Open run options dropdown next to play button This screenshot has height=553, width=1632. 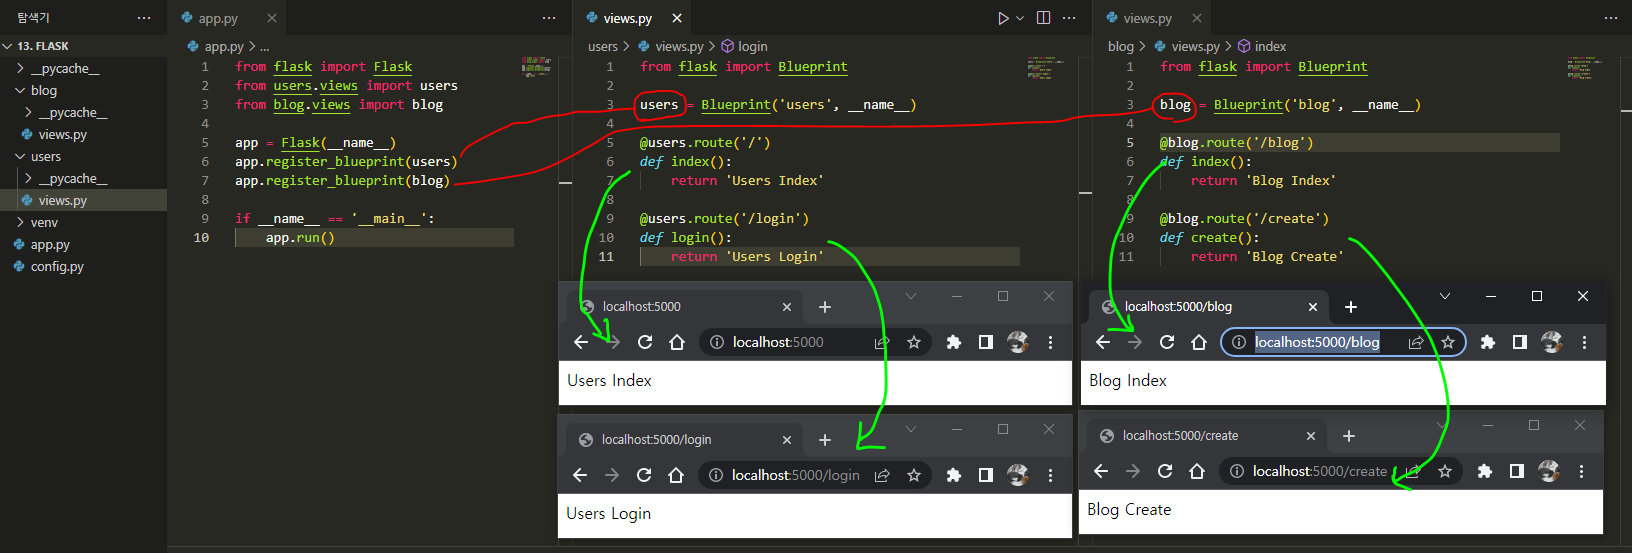point(1020,18)
